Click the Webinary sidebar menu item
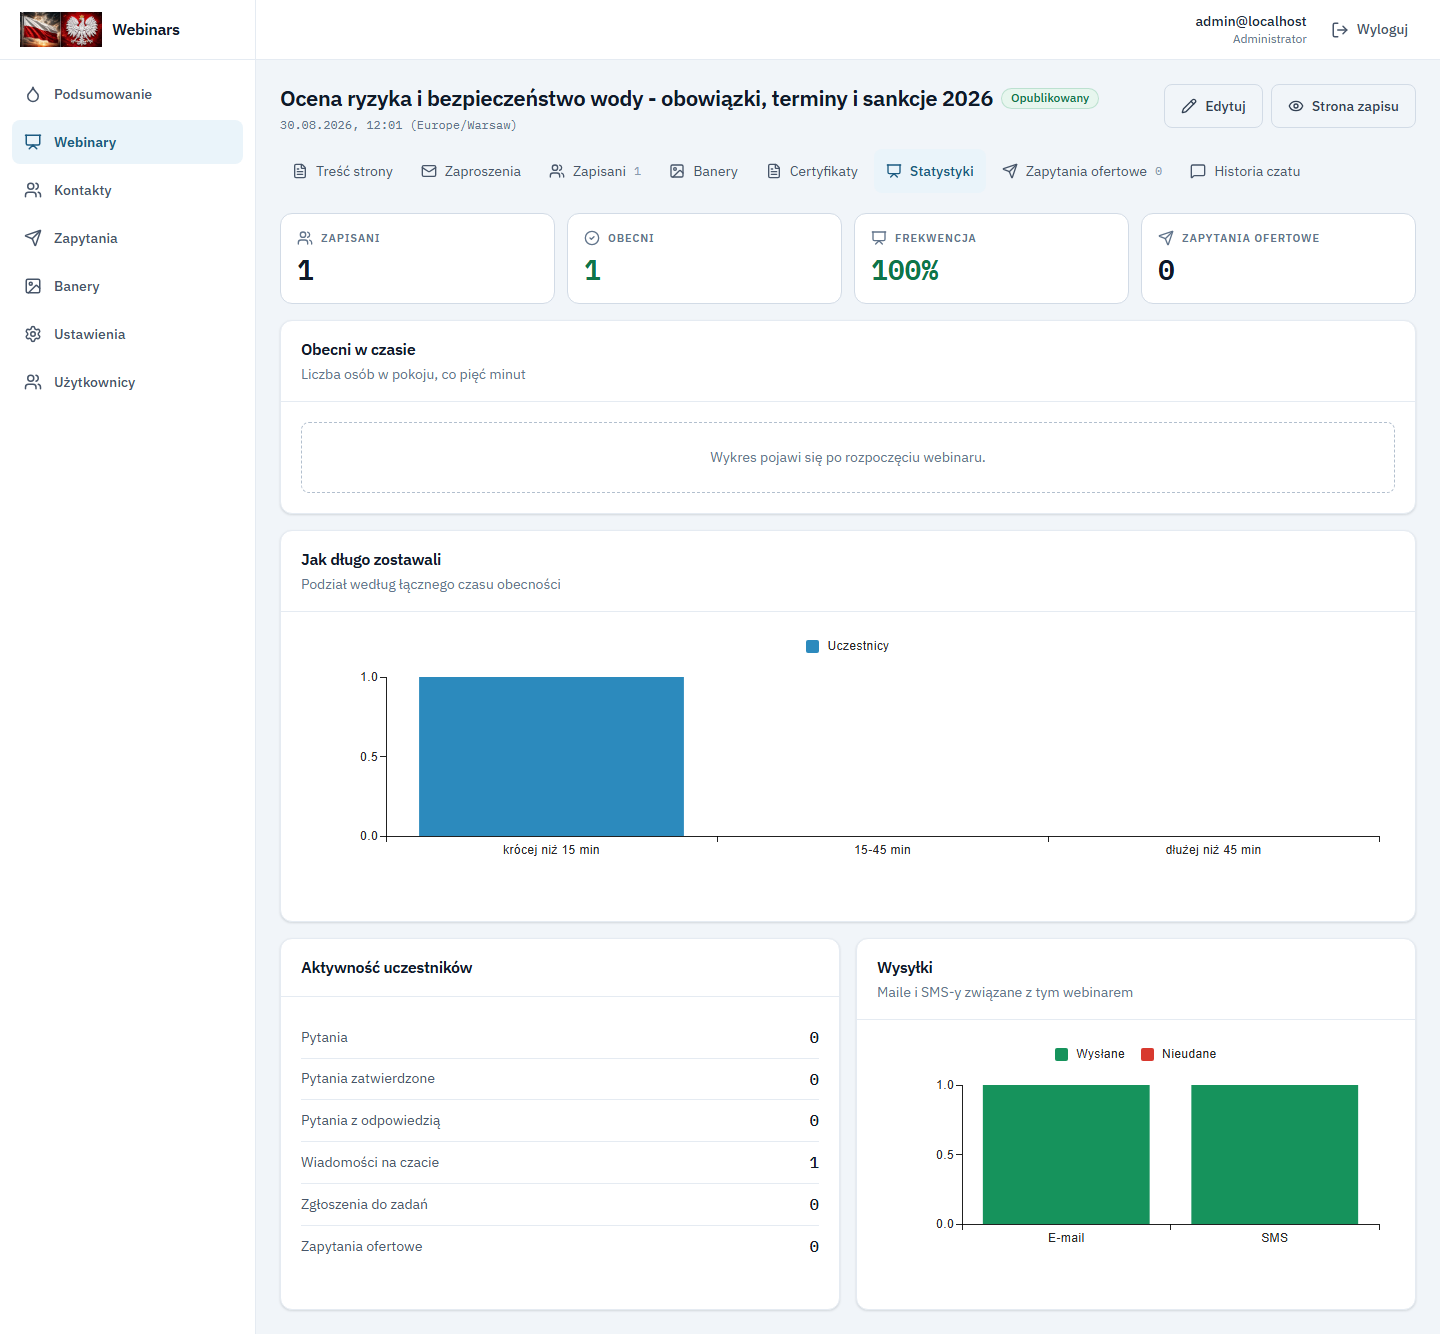Viewport: 1440px width, 1334px height. tap(127, 142)
